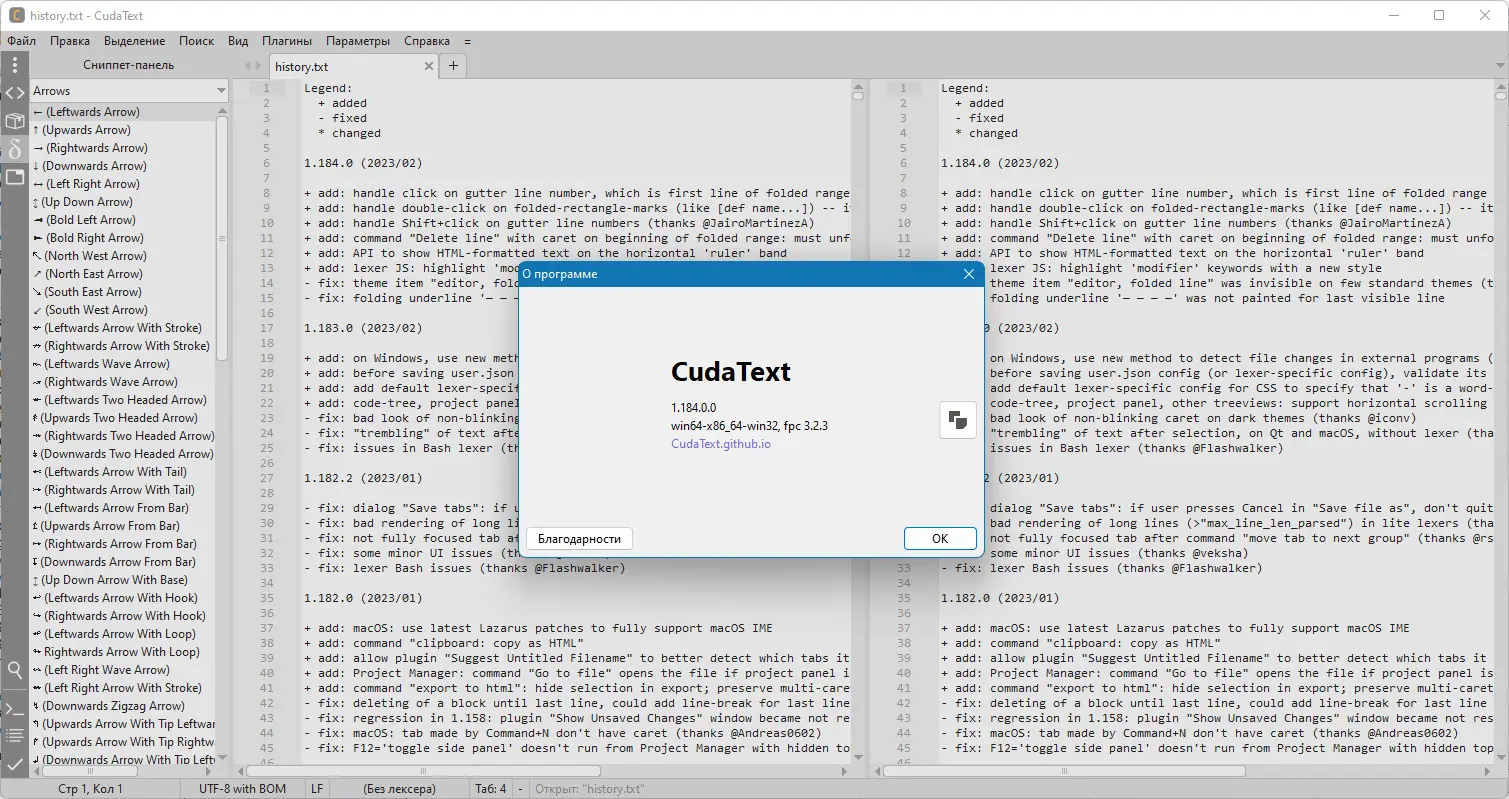This screenshot has width=1509, height=799.
Task: Click the CudaText app icon in title bar
Action: click(17, 15)
